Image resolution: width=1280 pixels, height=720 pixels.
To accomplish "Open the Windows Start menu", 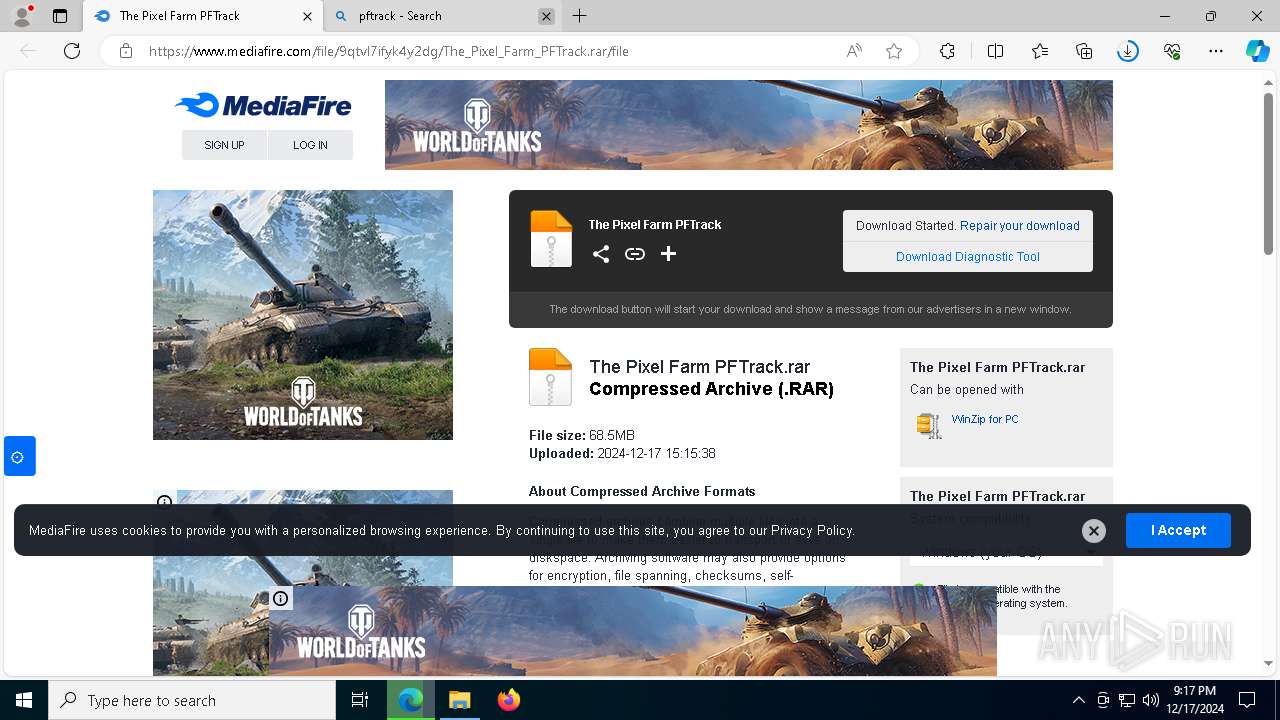I will 24,700.
